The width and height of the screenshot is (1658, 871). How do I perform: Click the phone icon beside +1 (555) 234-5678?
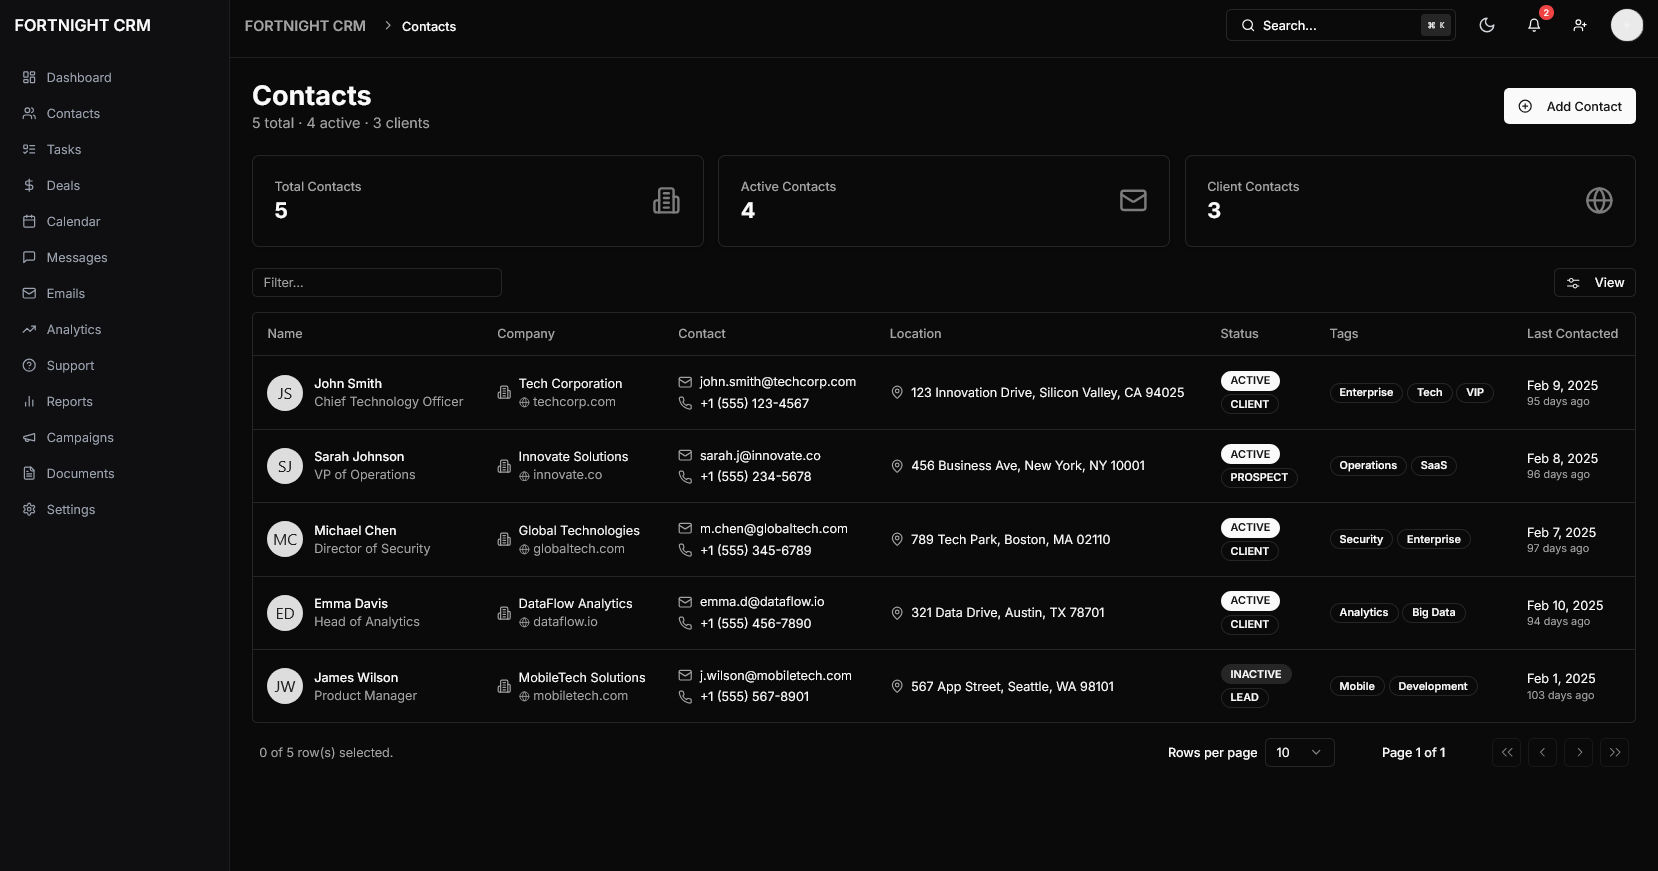[x=685, y=477]
